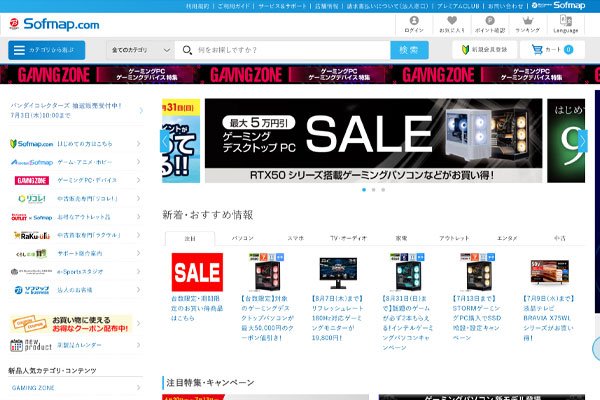Image resolution: width=600 pixels, height=400 pixels.
Task: Open the 中古販売専門「リコレ!」 text link
Action: 87,199
